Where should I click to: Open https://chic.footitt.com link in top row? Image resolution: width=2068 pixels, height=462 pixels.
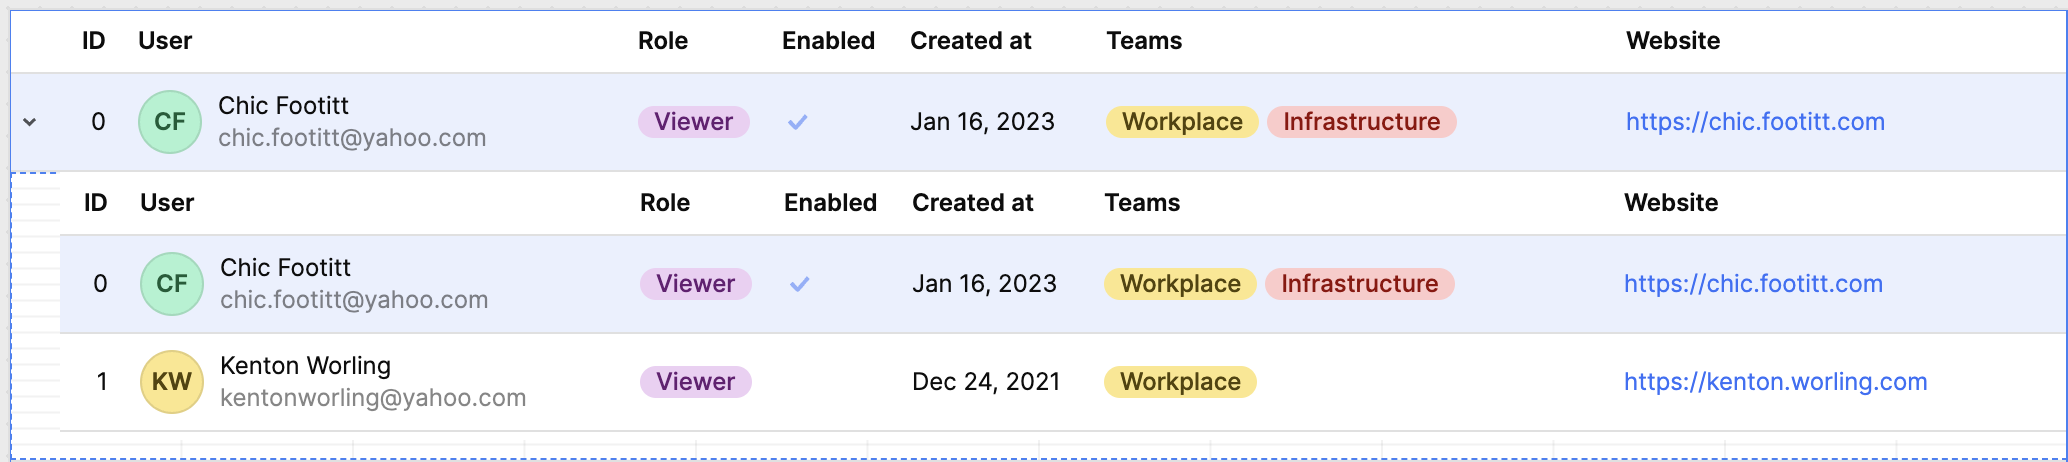[1755, 122]
